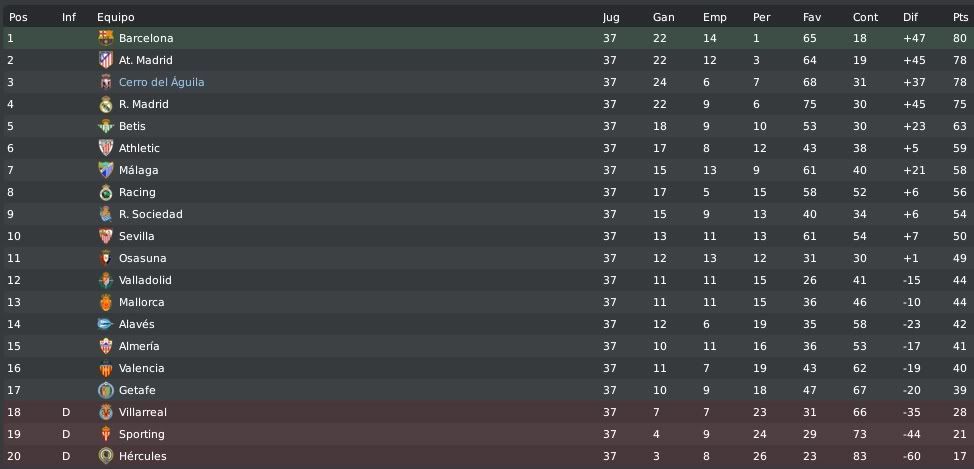974x469 pixels.
Task: Click the Villarreal club crest icon
Action: click(x=106, y=412)
